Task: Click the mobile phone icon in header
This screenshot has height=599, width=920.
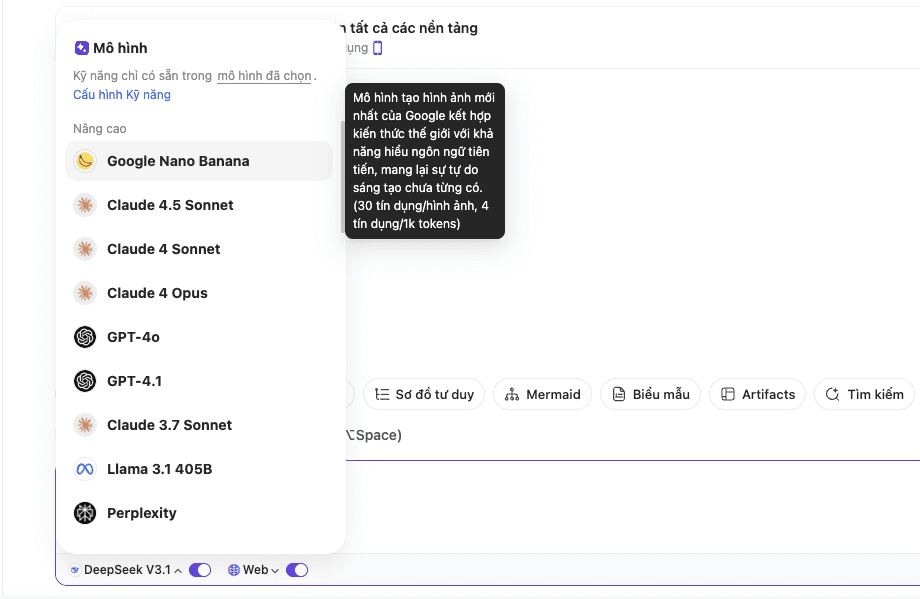Action: pos(378,48)
